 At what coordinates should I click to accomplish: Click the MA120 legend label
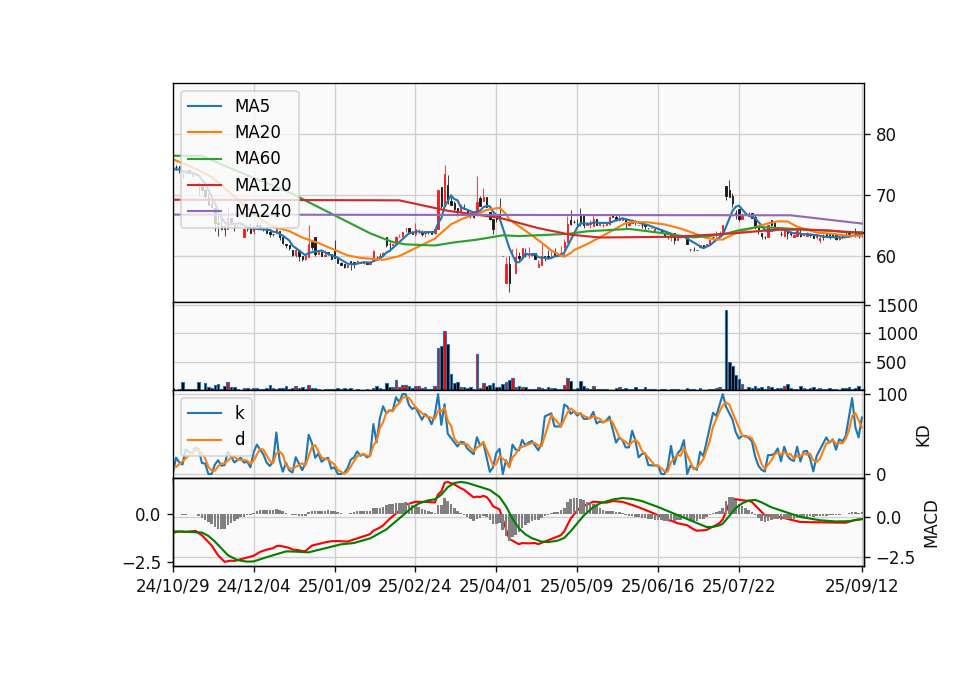point(263,184)
